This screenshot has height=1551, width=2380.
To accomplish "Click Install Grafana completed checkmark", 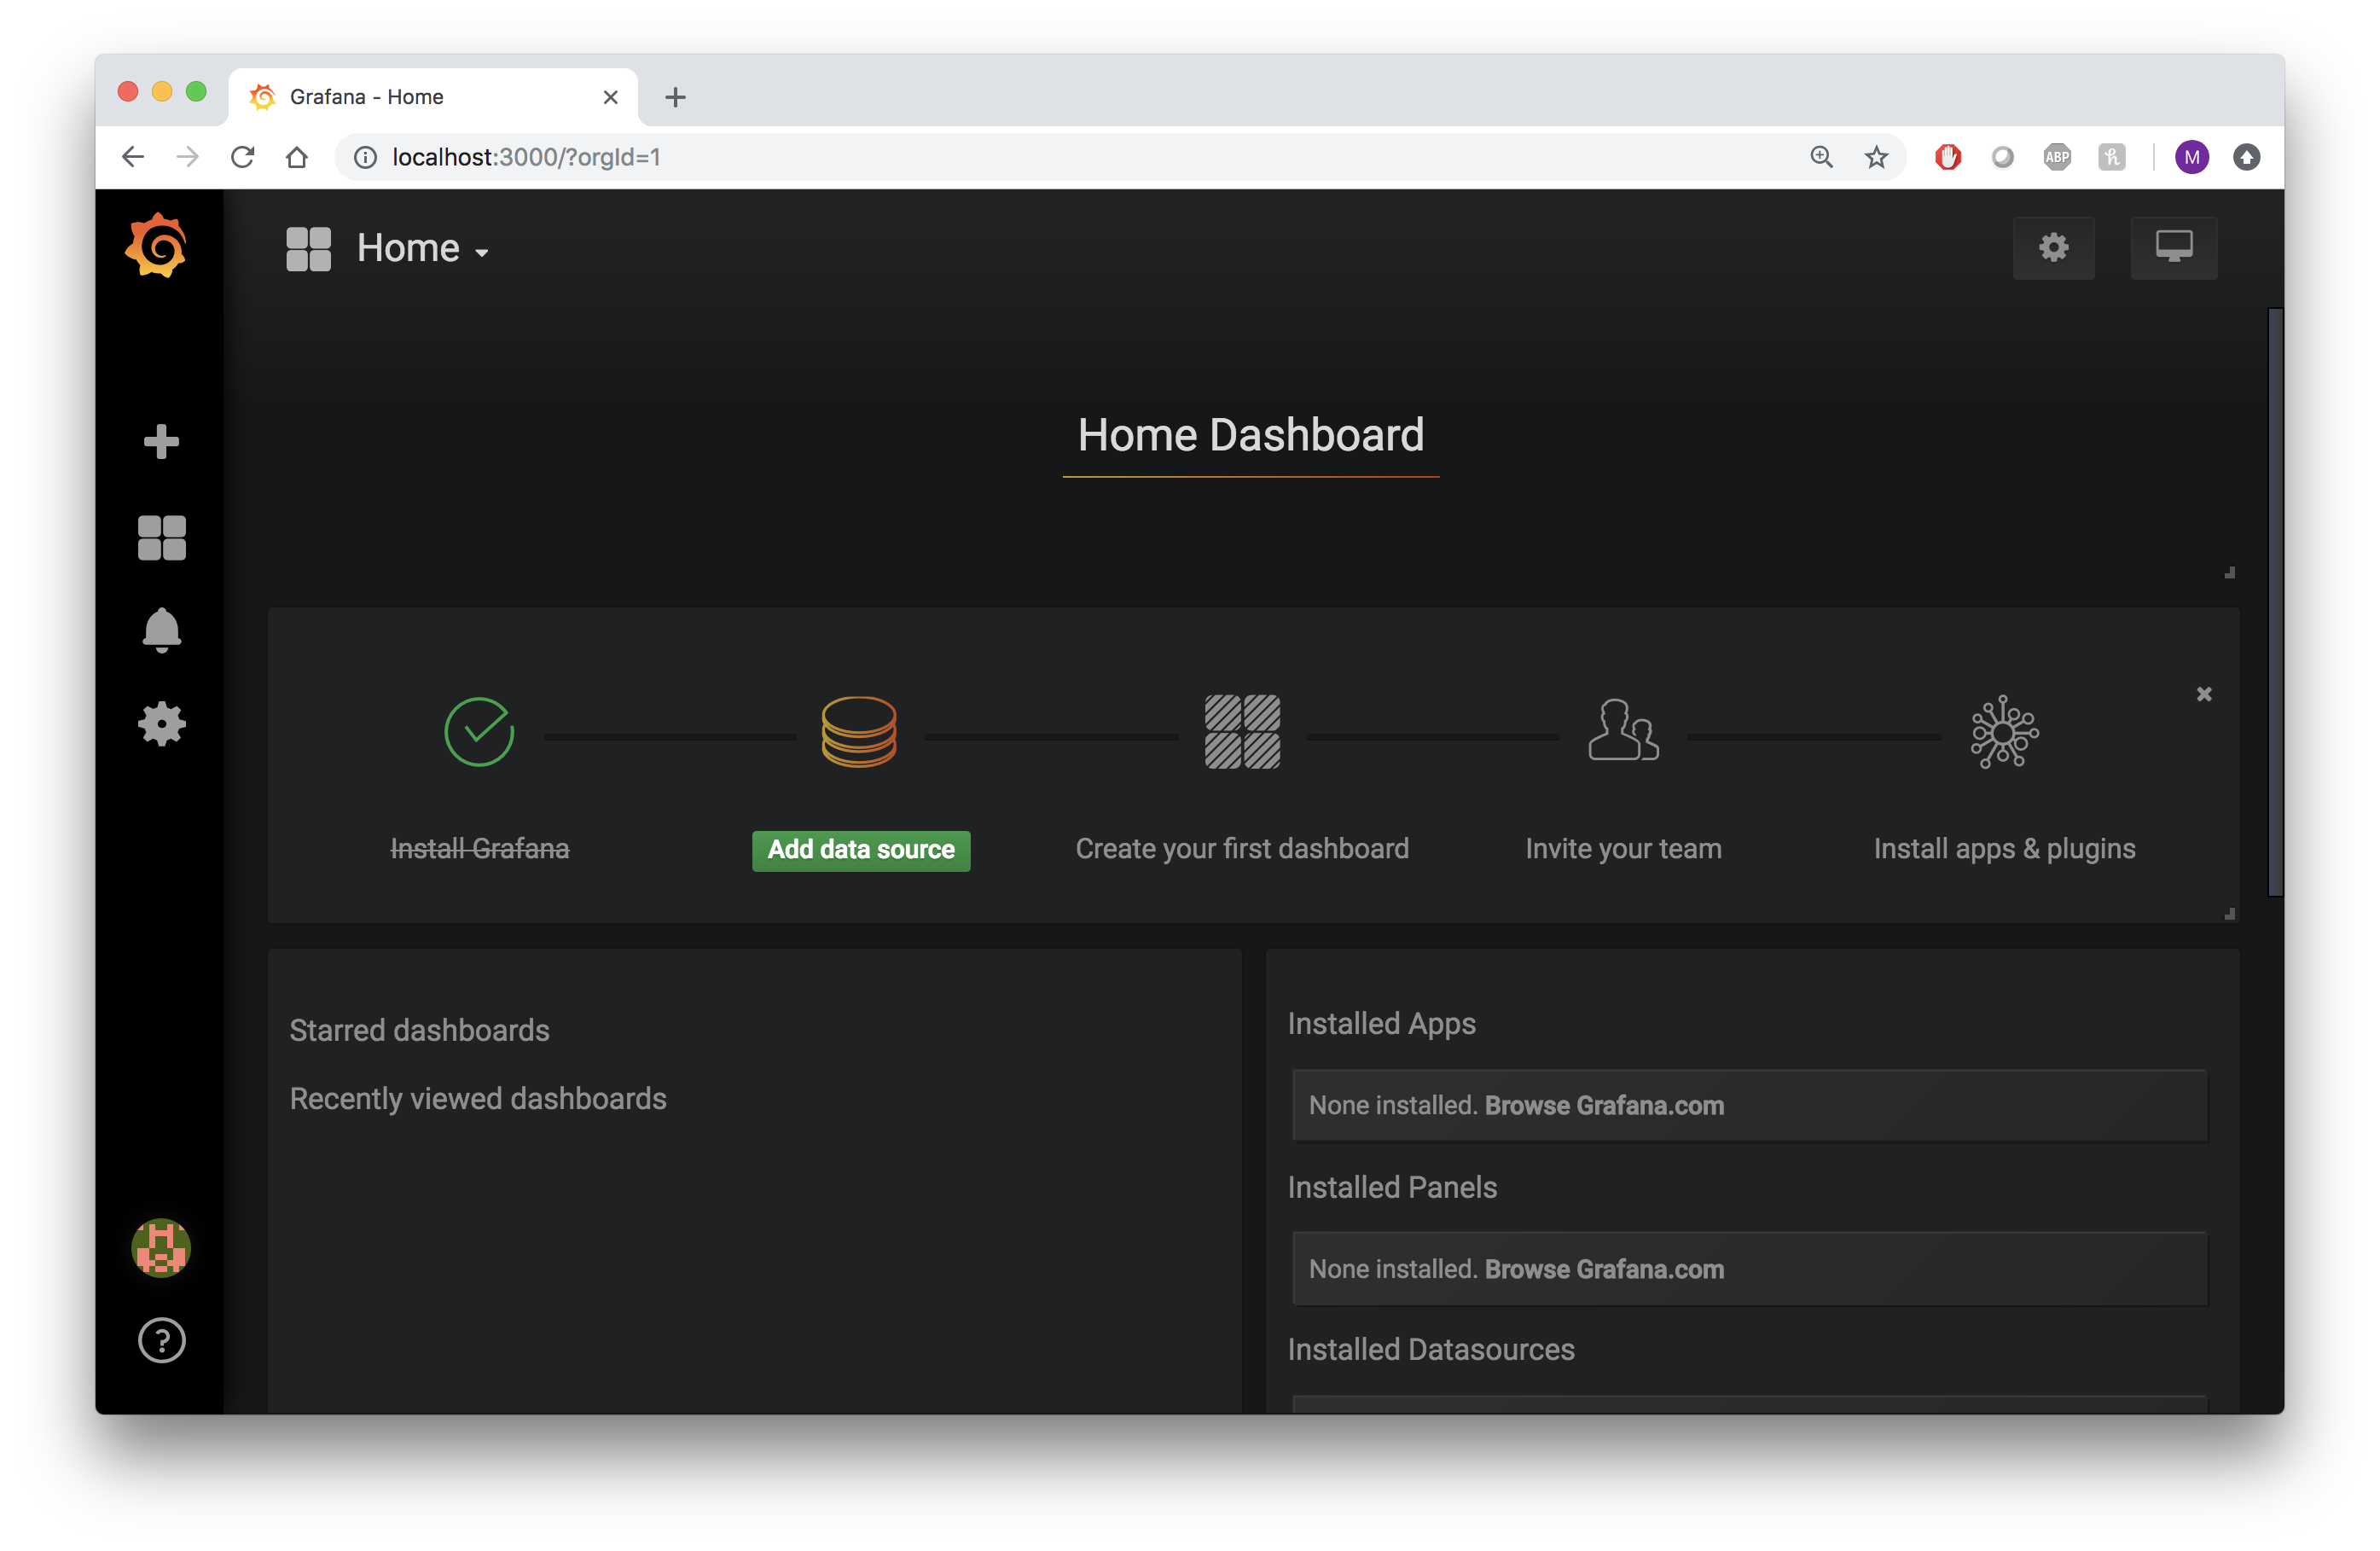I will click(479, 730).
